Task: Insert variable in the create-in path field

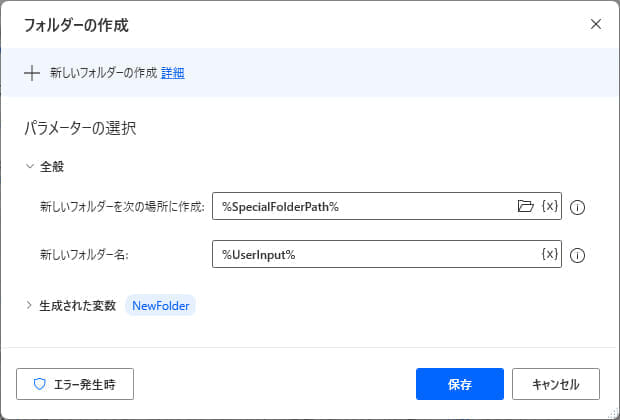Action: (550, 206)
